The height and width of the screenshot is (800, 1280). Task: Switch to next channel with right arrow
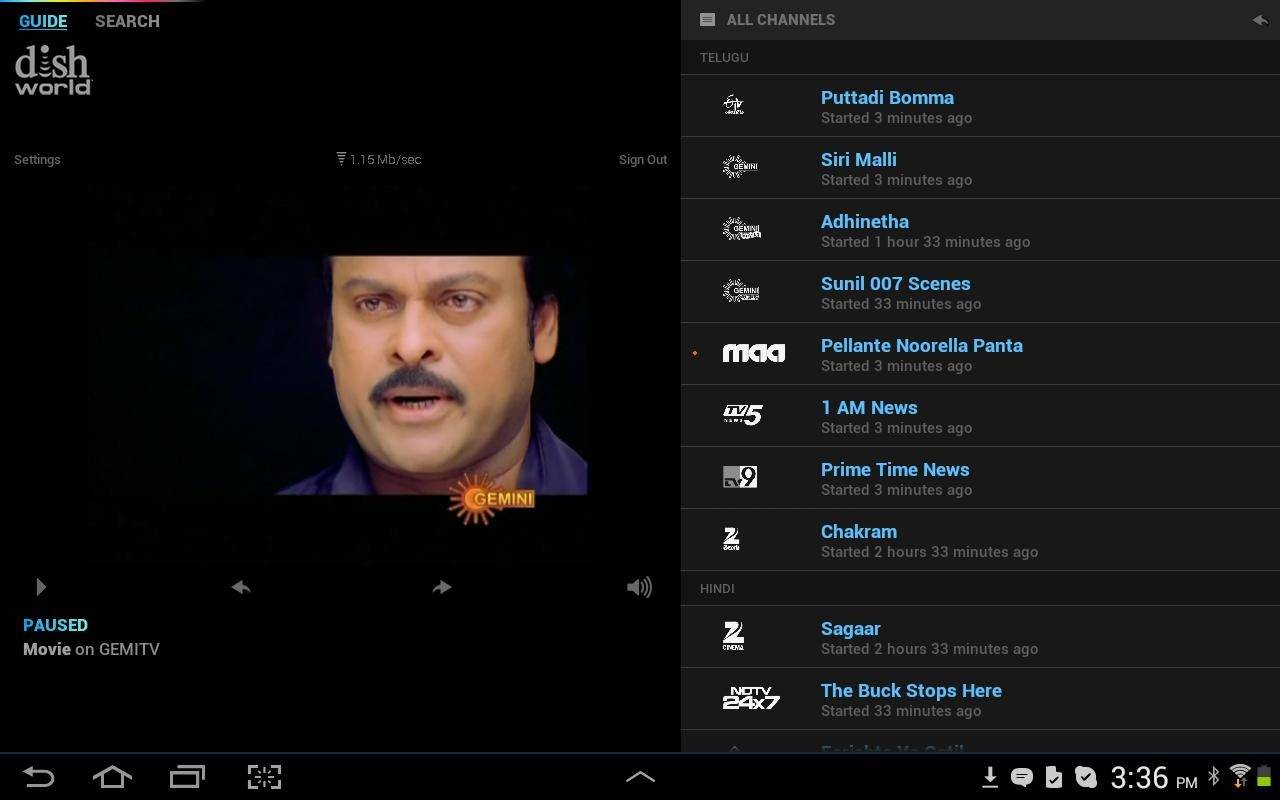tap(442, 587)
